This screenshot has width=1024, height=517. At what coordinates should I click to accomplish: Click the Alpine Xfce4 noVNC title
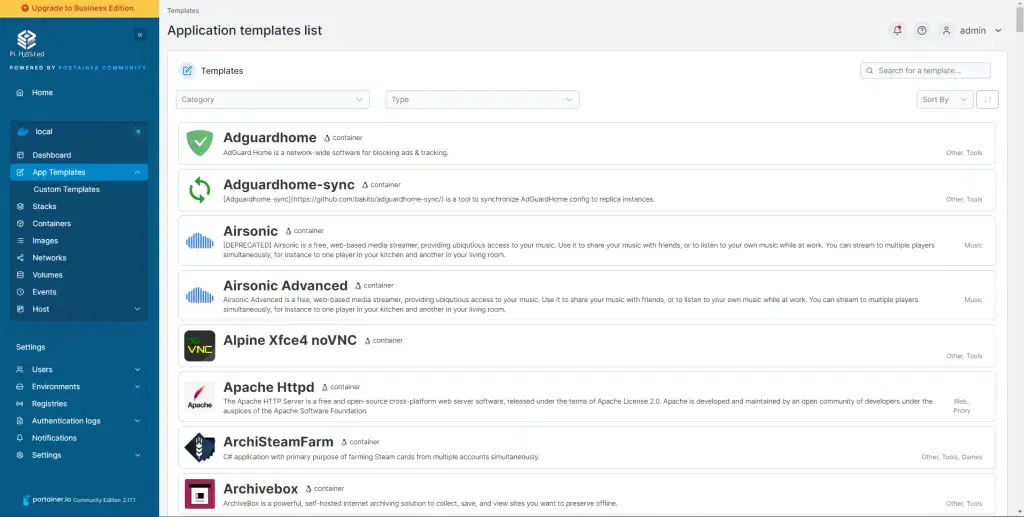click(290, 340)
